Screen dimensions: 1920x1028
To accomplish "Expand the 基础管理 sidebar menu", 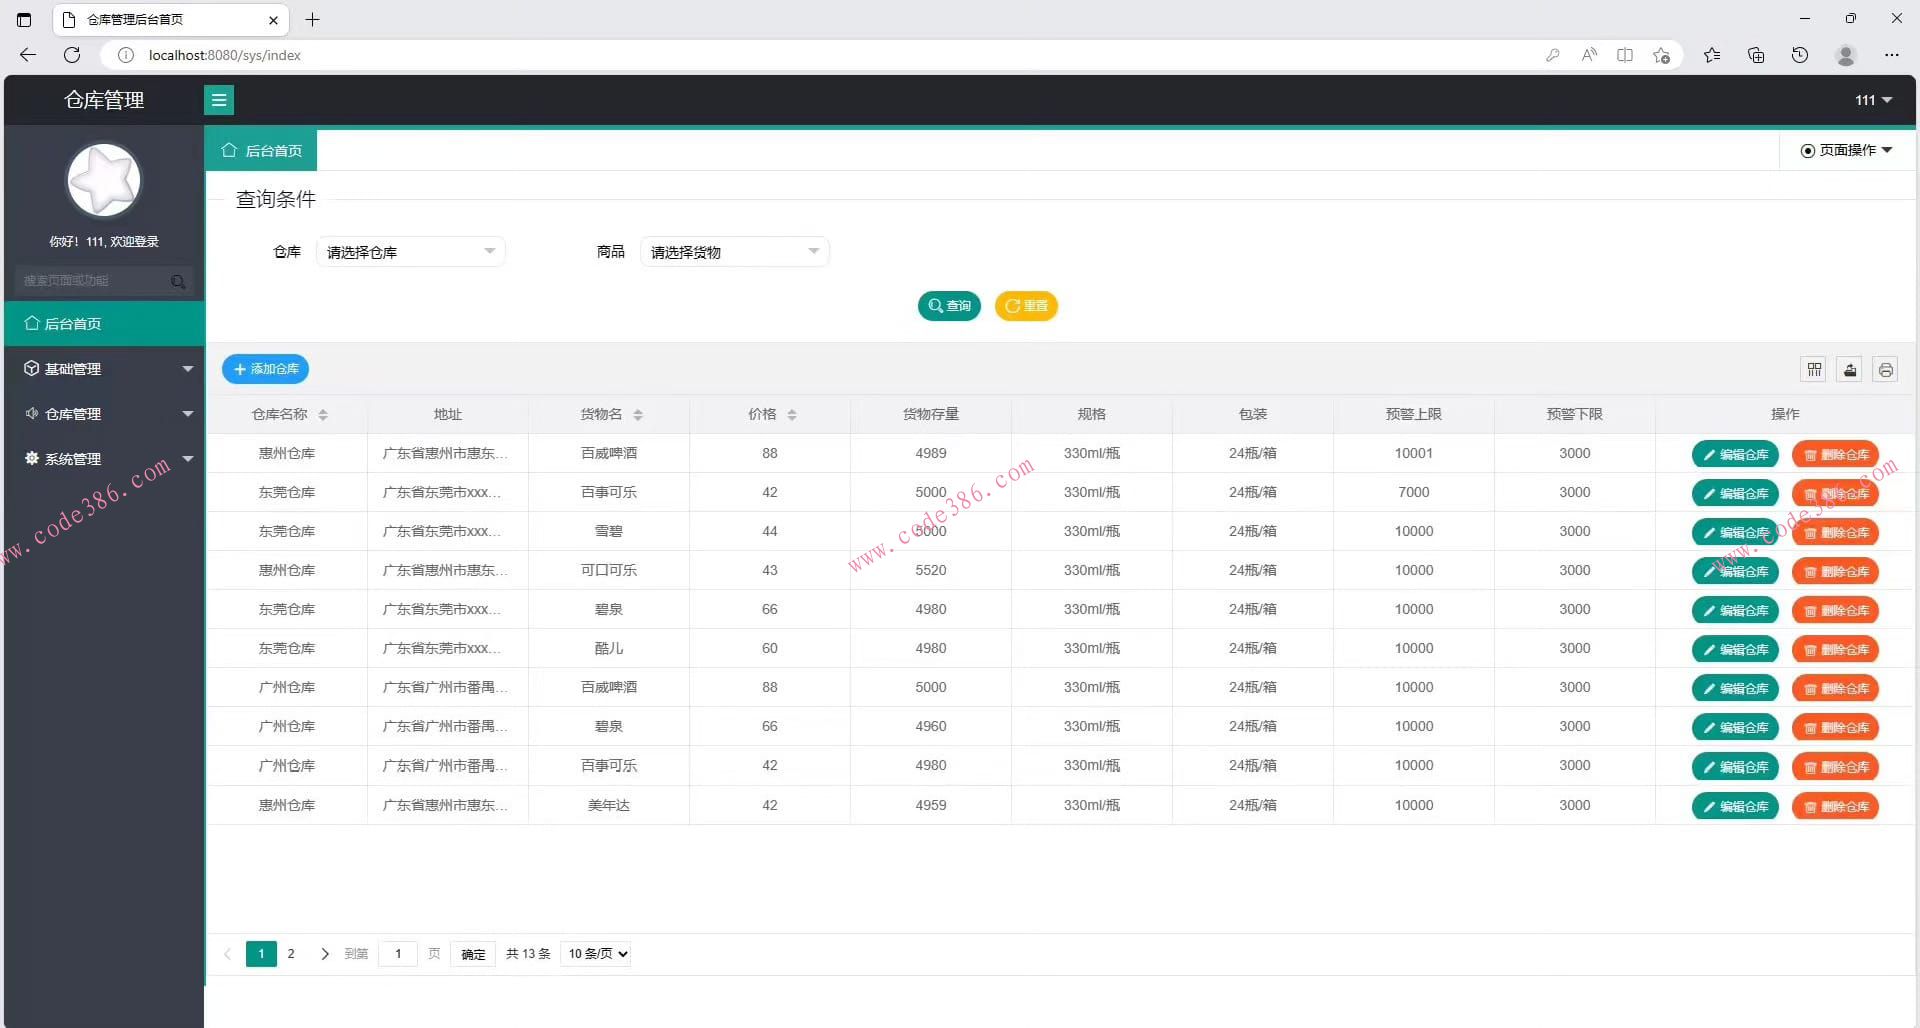I will click(104, 369).
